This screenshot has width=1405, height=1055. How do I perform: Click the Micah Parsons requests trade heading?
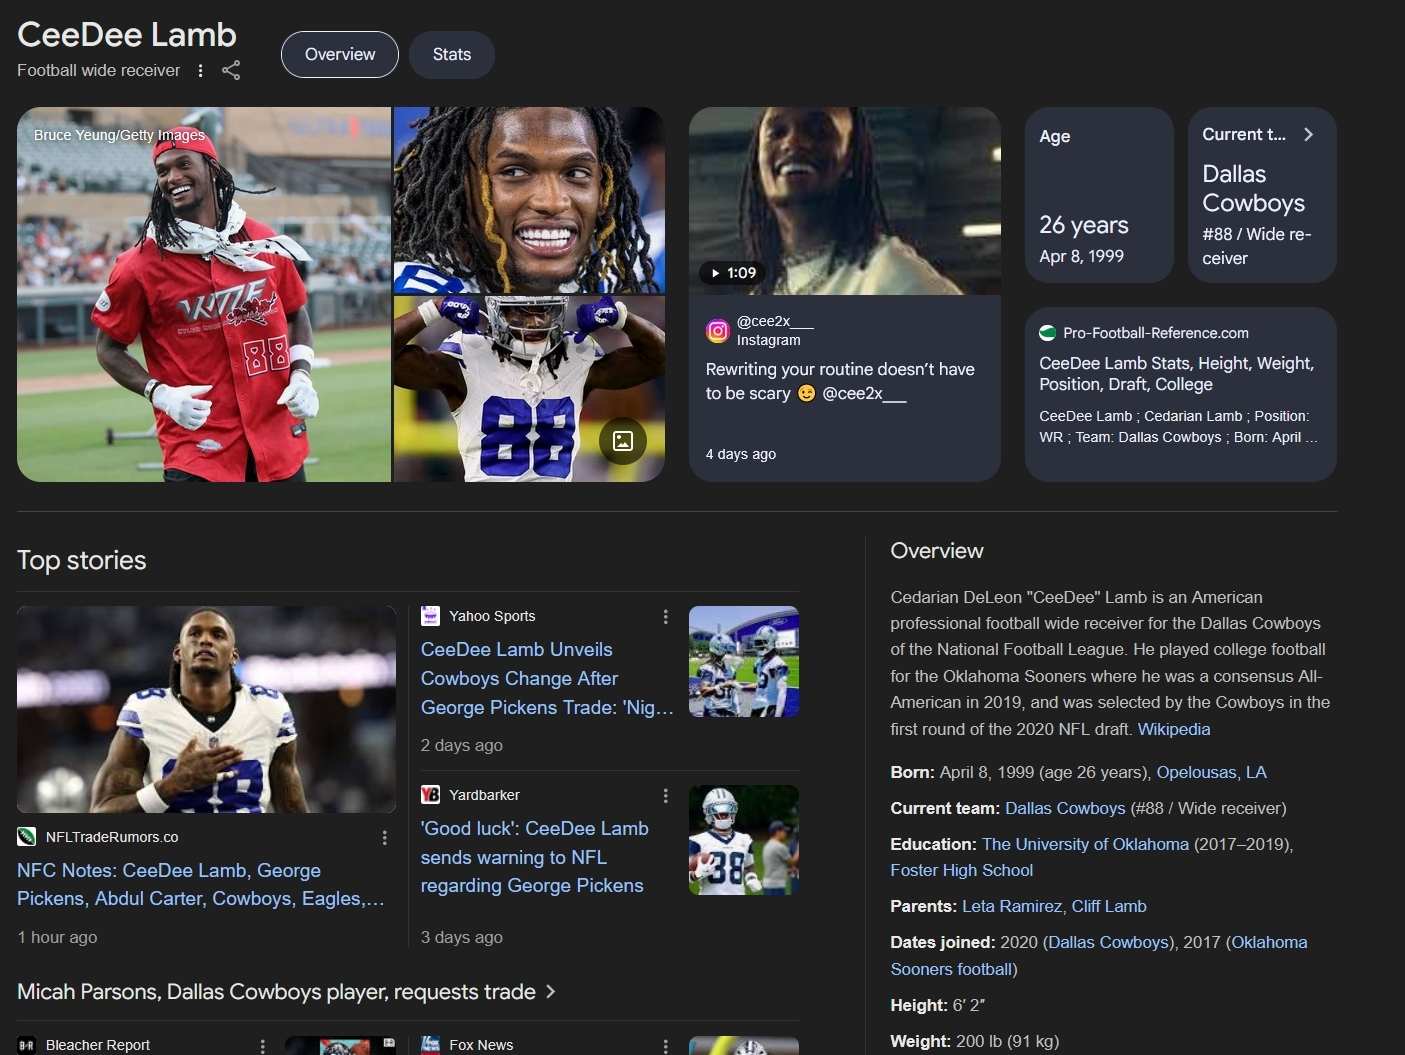277,992
